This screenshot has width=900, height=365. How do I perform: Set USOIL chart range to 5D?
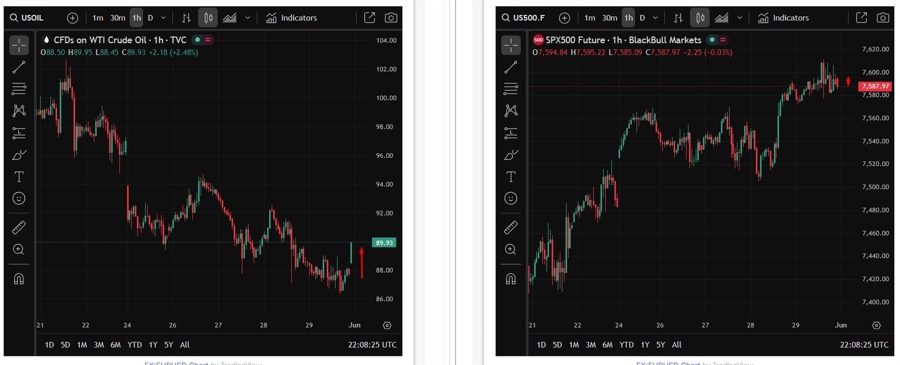click(x=65, y=345)
